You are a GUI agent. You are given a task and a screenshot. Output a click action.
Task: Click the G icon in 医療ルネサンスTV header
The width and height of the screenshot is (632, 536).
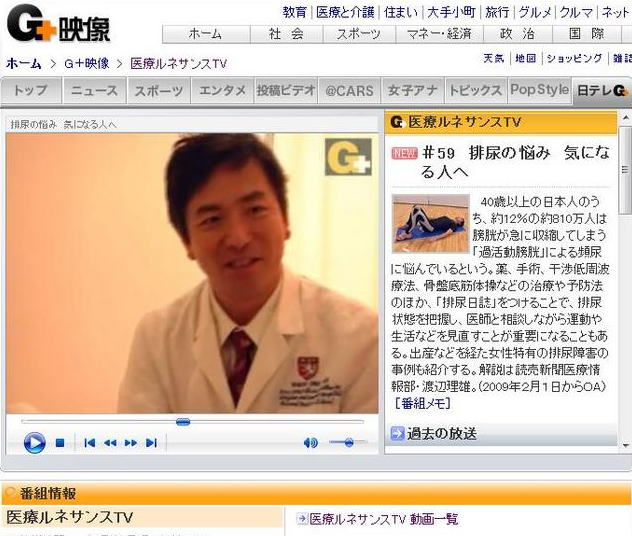[x=397, y=122]
